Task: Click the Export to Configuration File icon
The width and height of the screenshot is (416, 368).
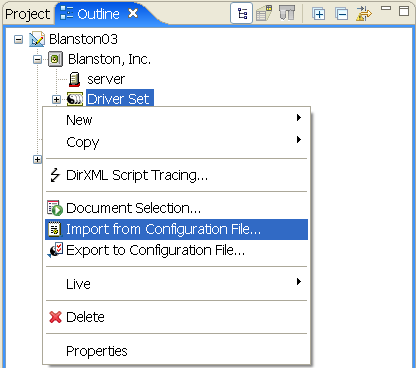Action: click(55, 250)
